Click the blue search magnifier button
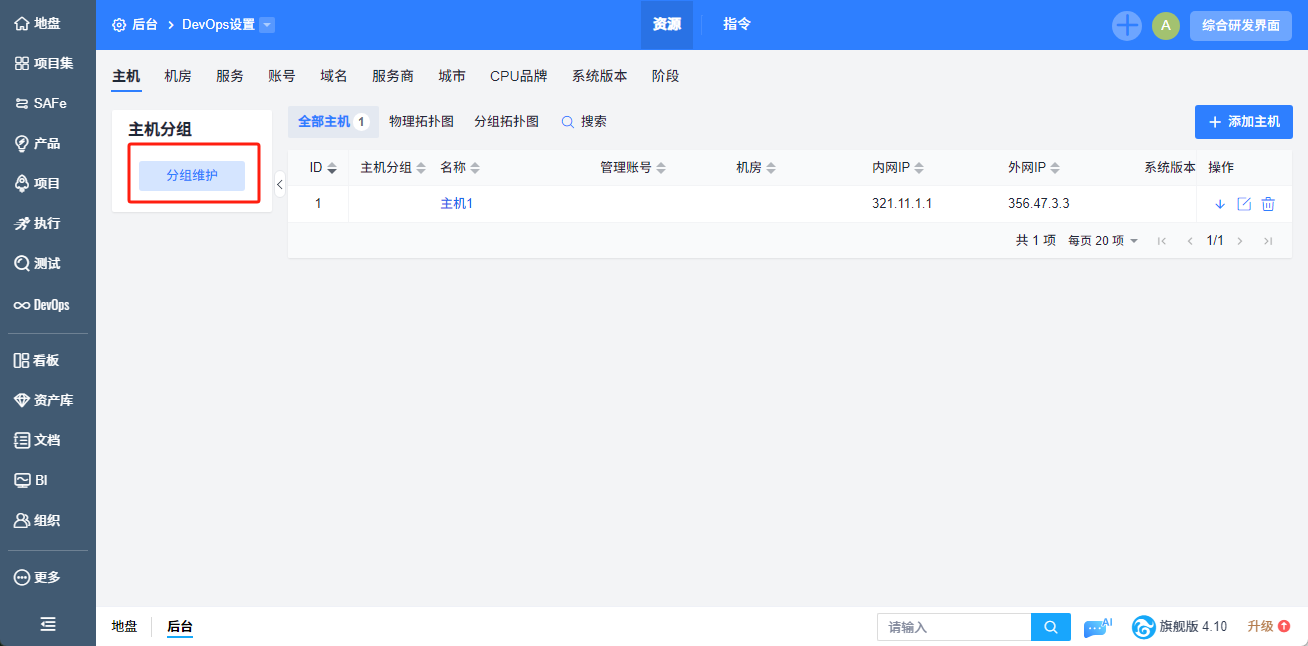This screenshot has width=1308, height=646. coord(1050,627)
